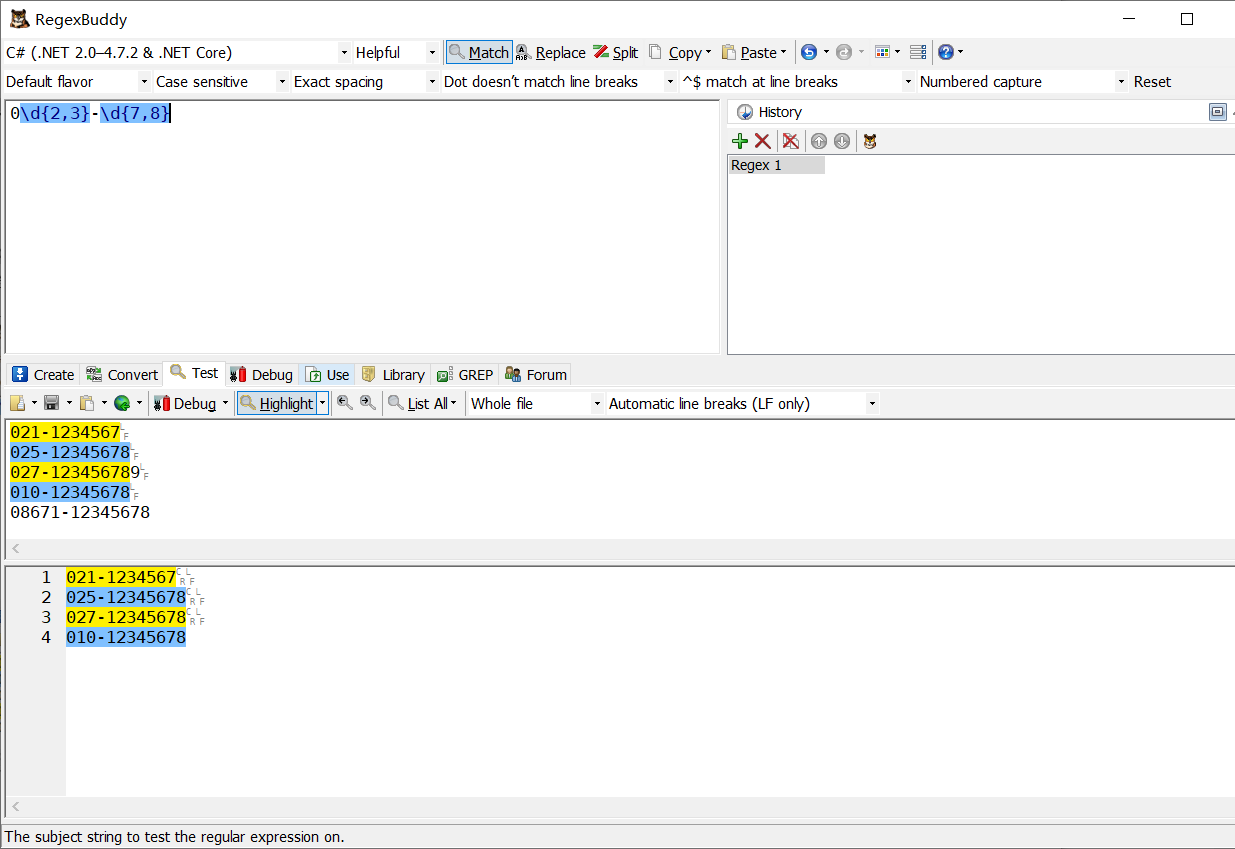
Task: Click the Find previous match icon
Action: pos(345,403)
